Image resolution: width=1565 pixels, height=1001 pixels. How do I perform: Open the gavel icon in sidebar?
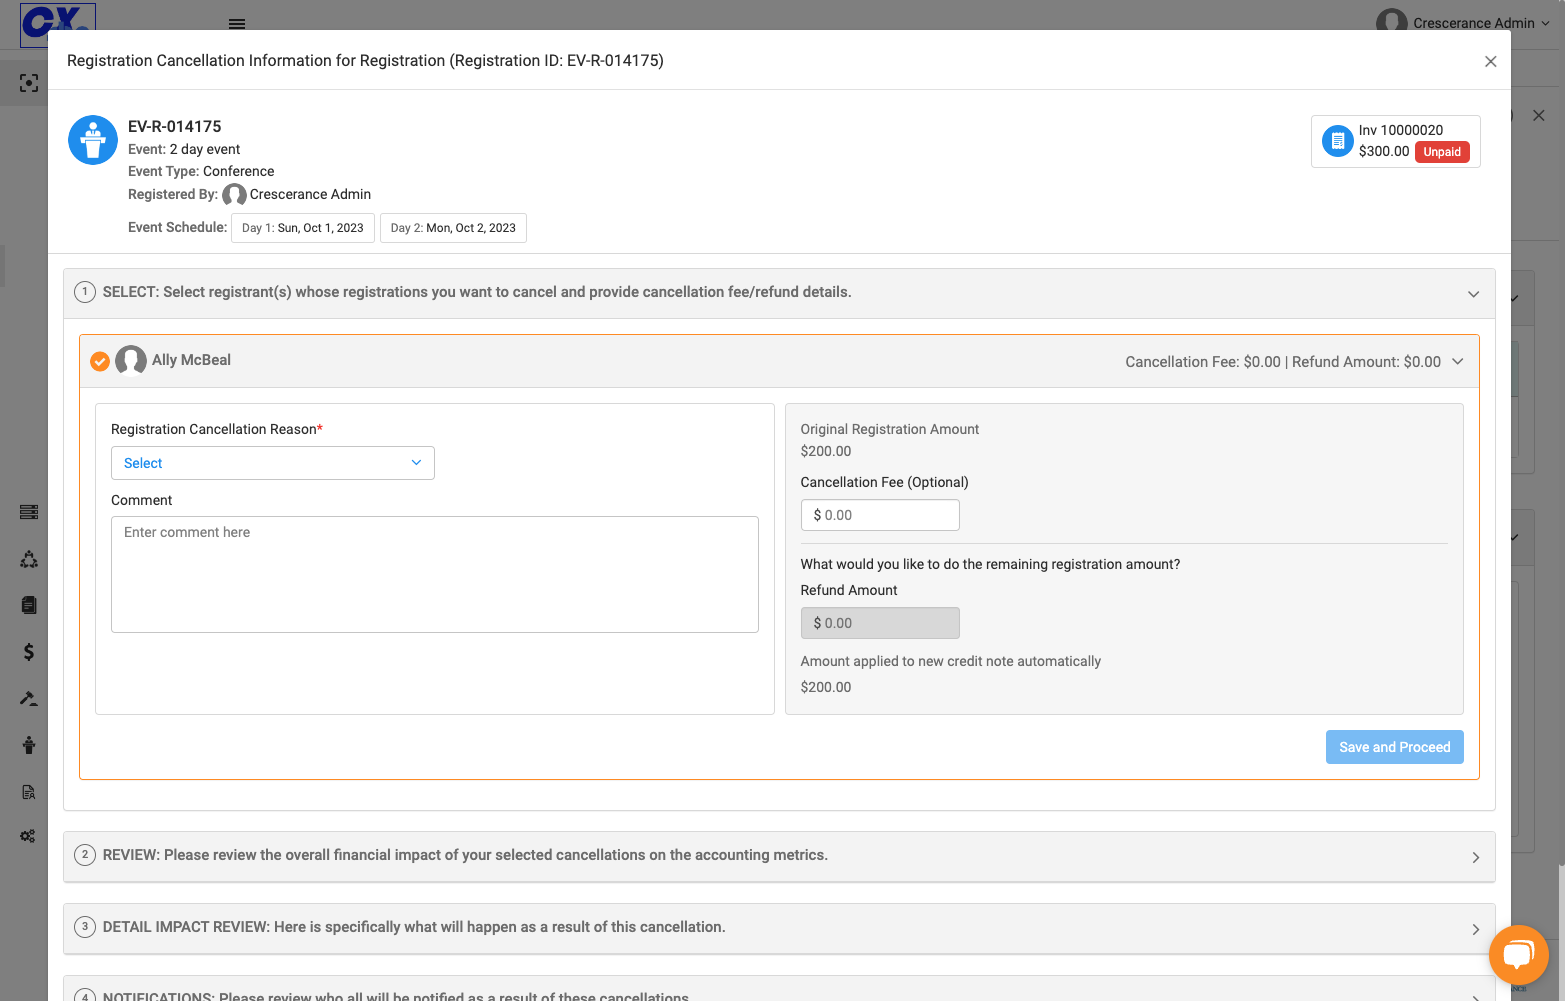(29, 698)
